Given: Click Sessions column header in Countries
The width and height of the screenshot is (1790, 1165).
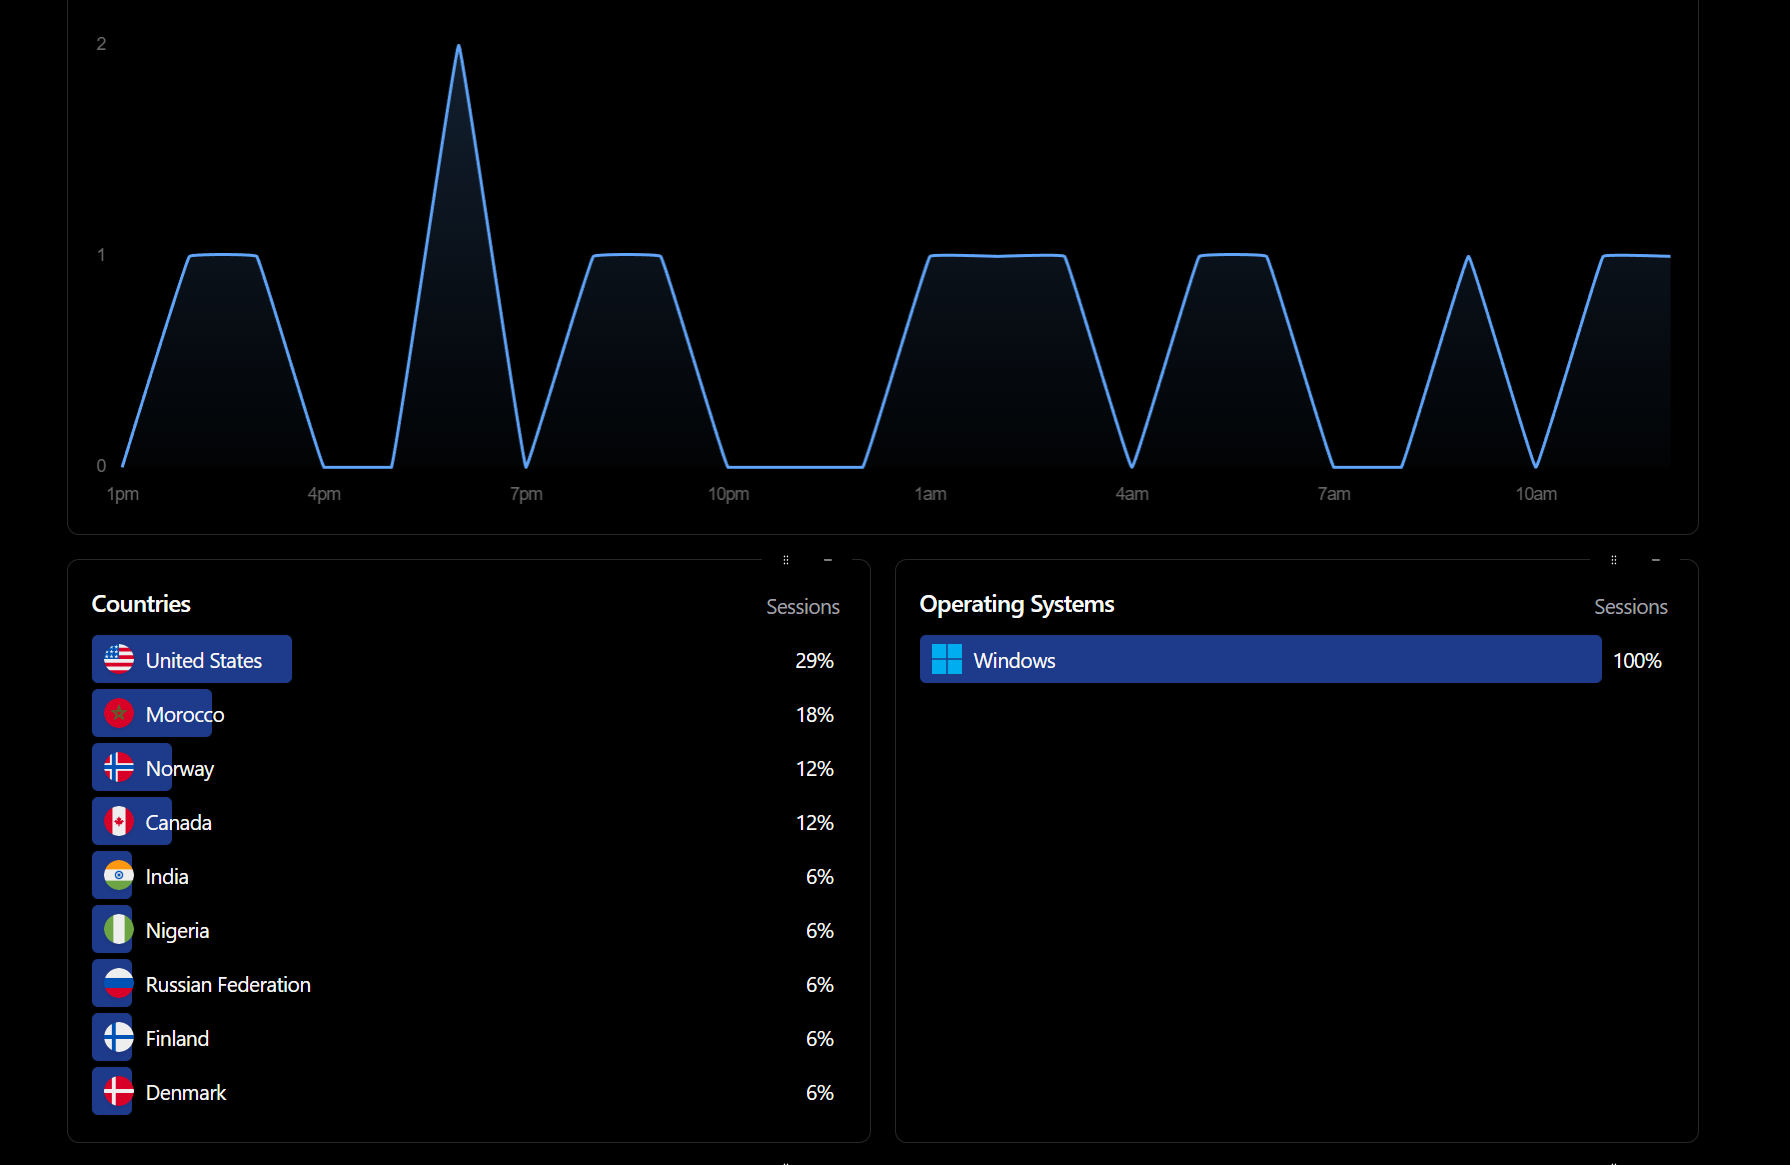Looking at the screenshot, I should point(802,607).
